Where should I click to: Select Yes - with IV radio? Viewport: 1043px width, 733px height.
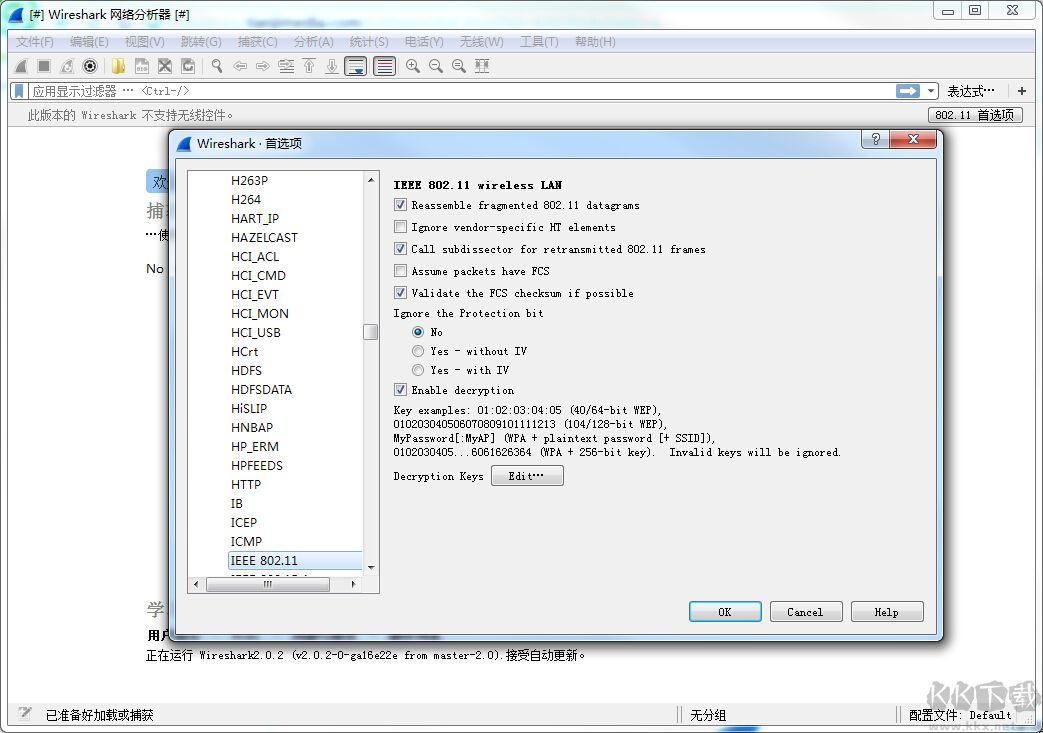(x=418, y=370)
